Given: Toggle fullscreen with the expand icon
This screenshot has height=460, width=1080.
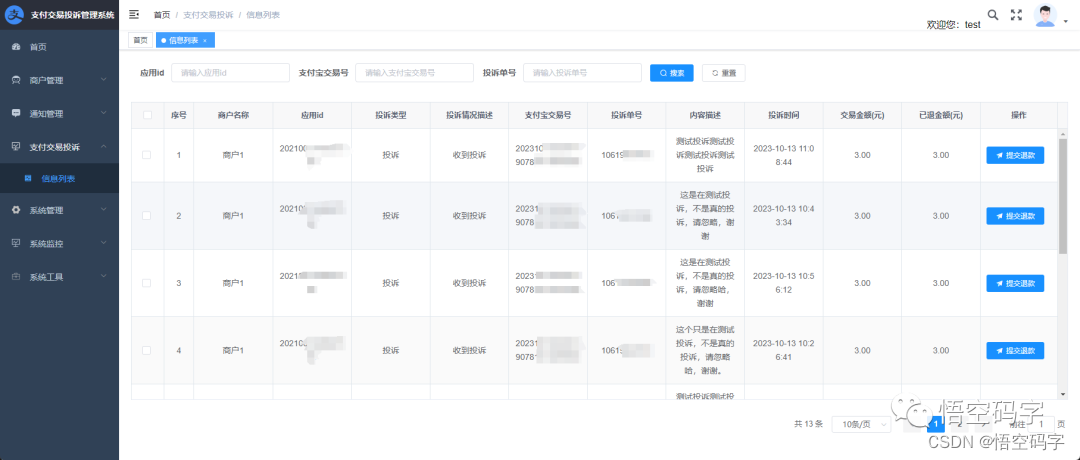Looking at the screenshot, I should 1016,14.
